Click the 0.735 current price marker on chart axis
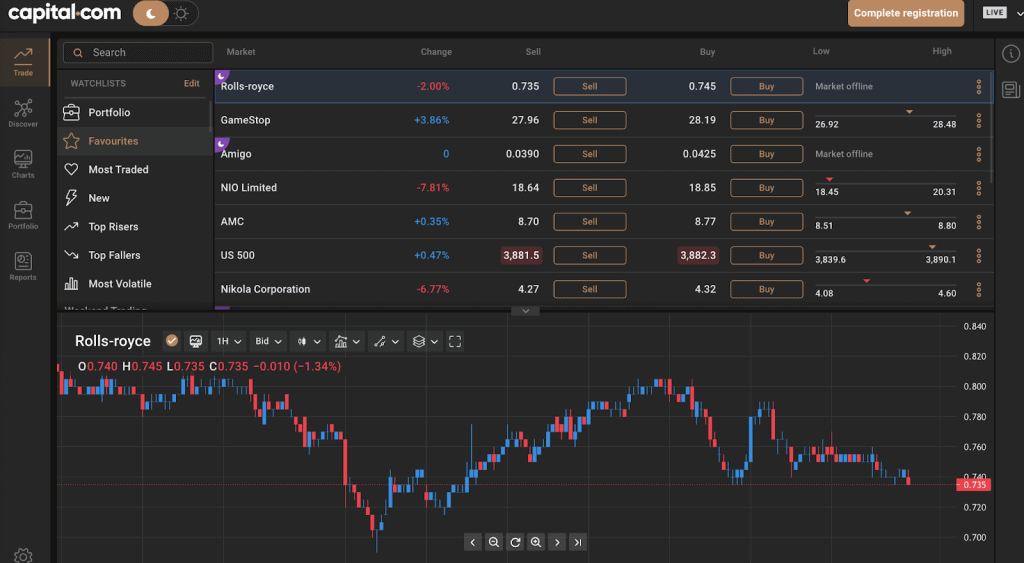The image size is (1024, 563). (974, 485)
